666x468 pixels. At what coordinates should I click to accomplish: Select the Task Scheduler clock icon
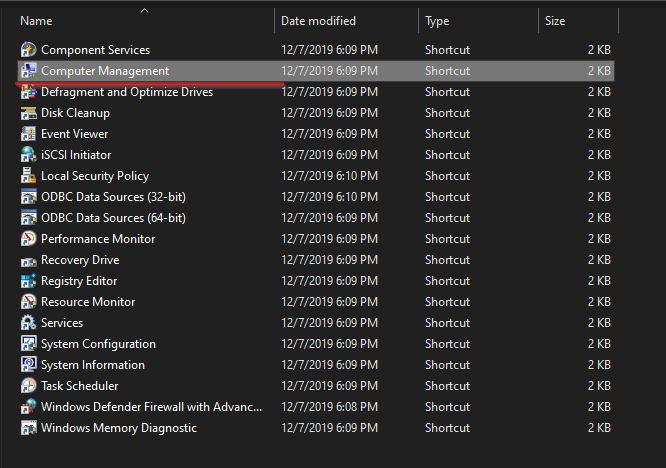tap(28, 386)
